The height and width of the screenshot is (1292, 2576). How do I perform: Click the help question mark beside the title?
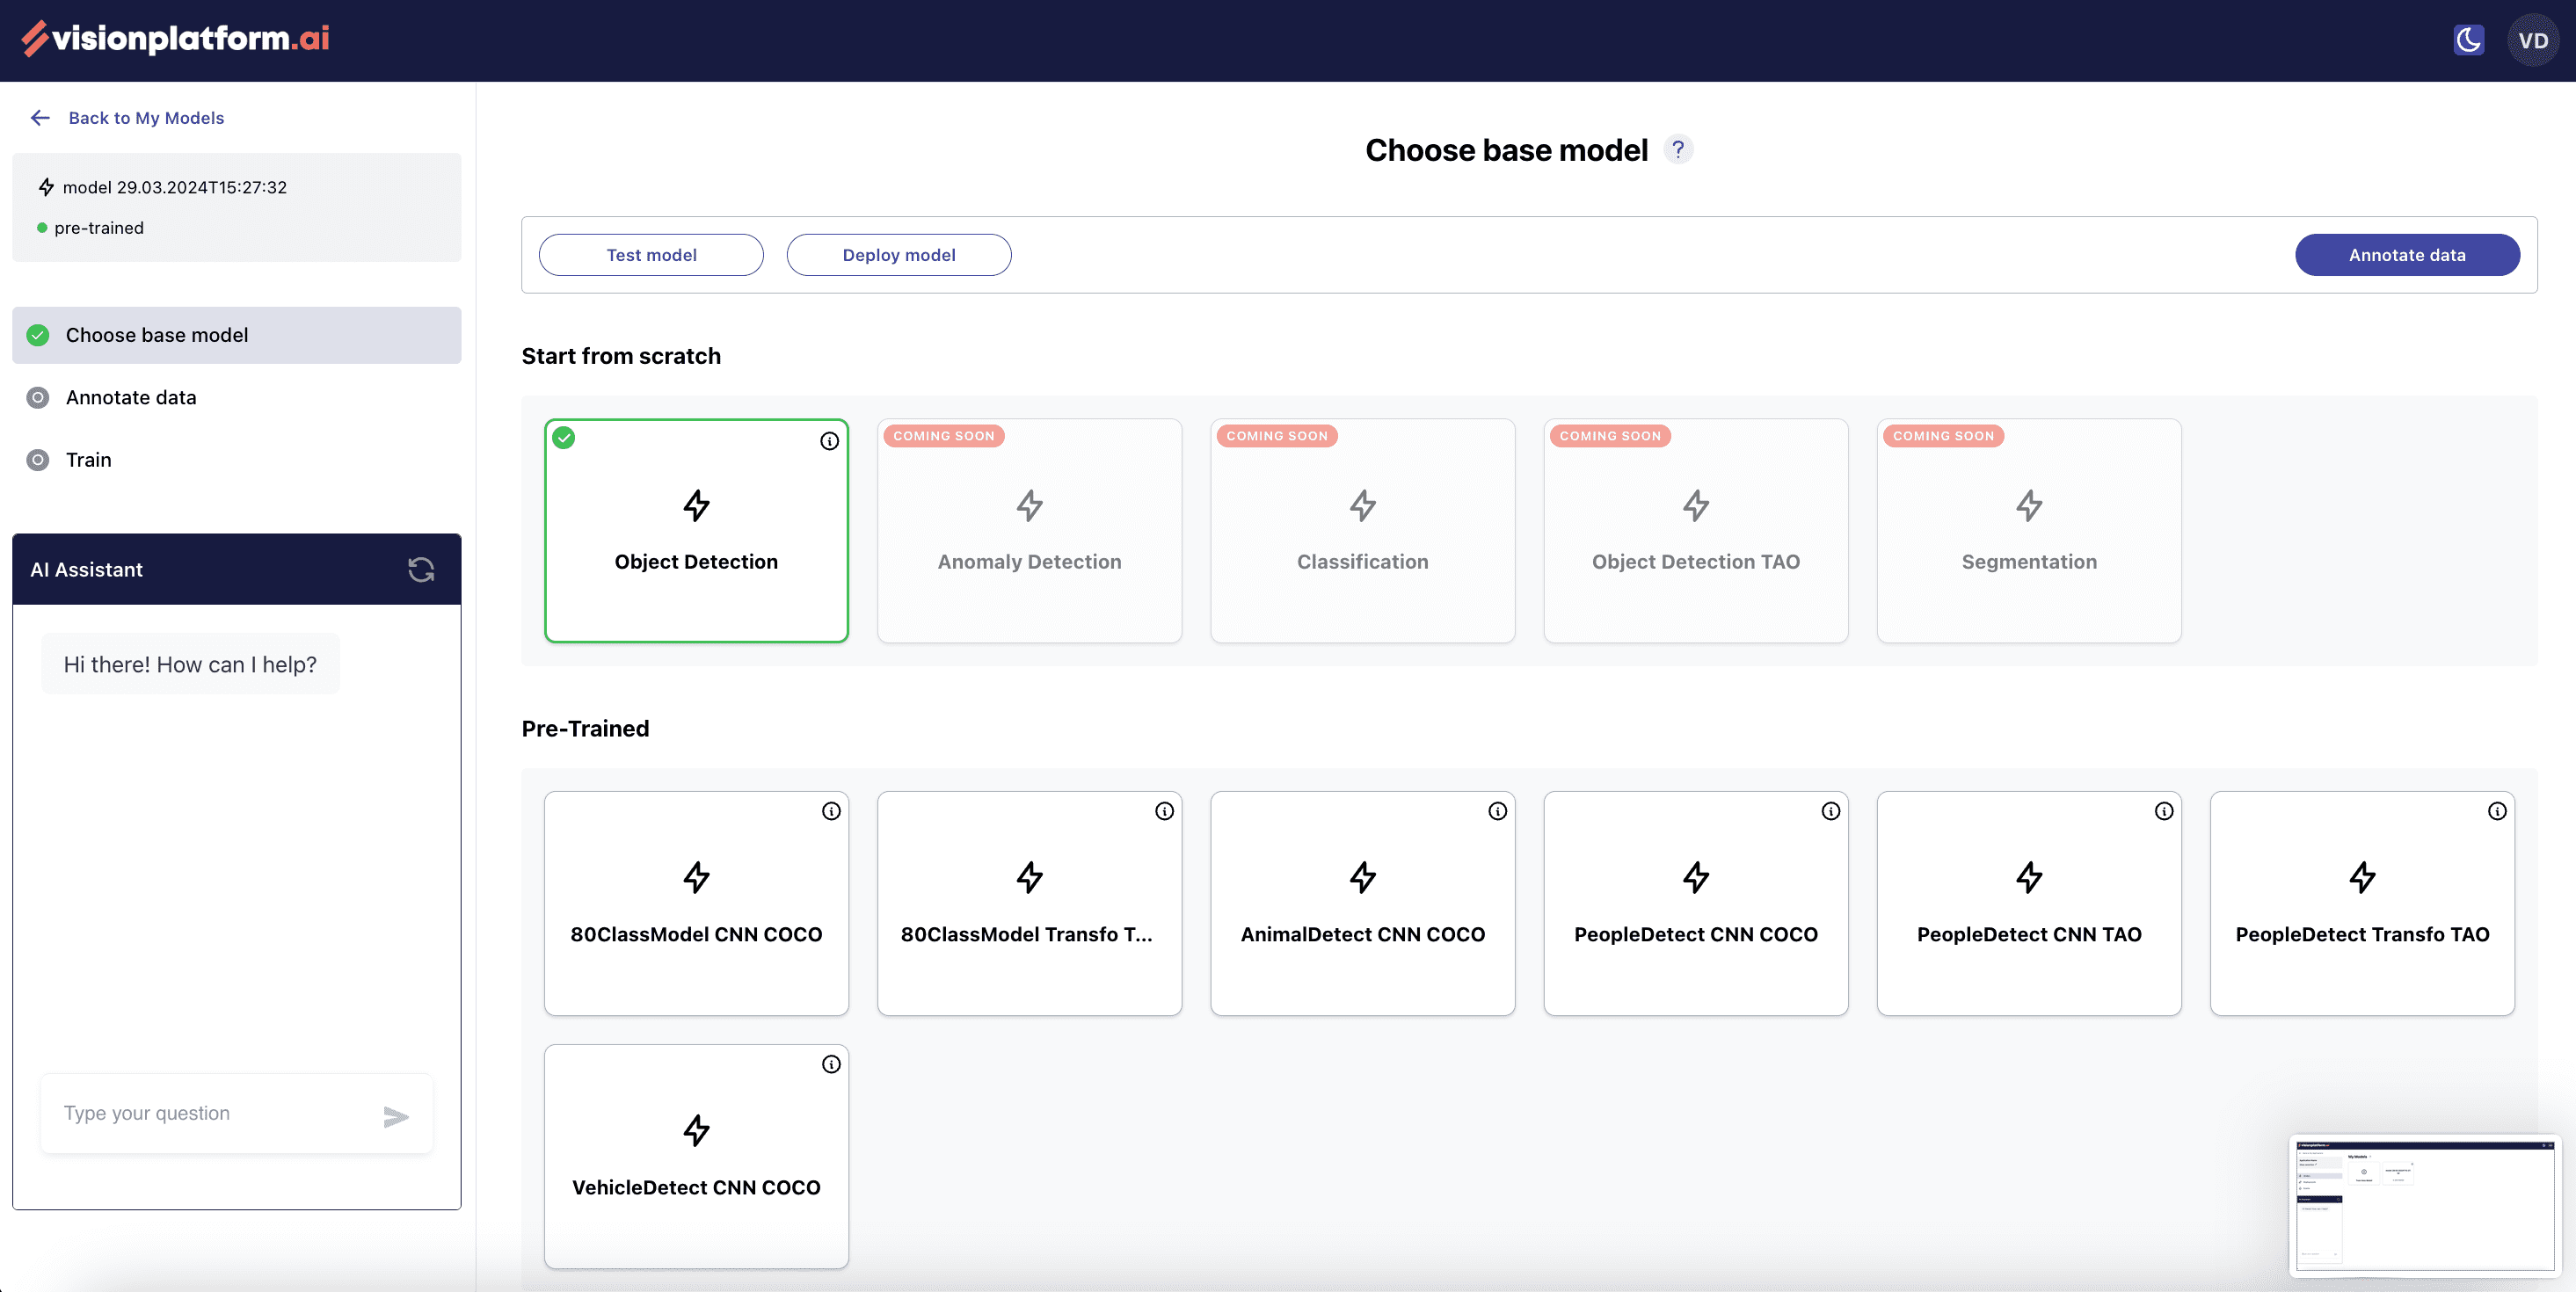point(1678,149)
